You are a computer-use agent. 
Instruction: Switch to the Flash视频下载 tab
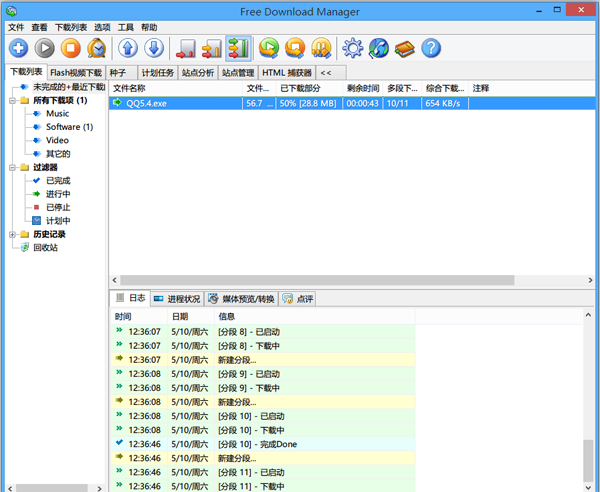point(76,73)
